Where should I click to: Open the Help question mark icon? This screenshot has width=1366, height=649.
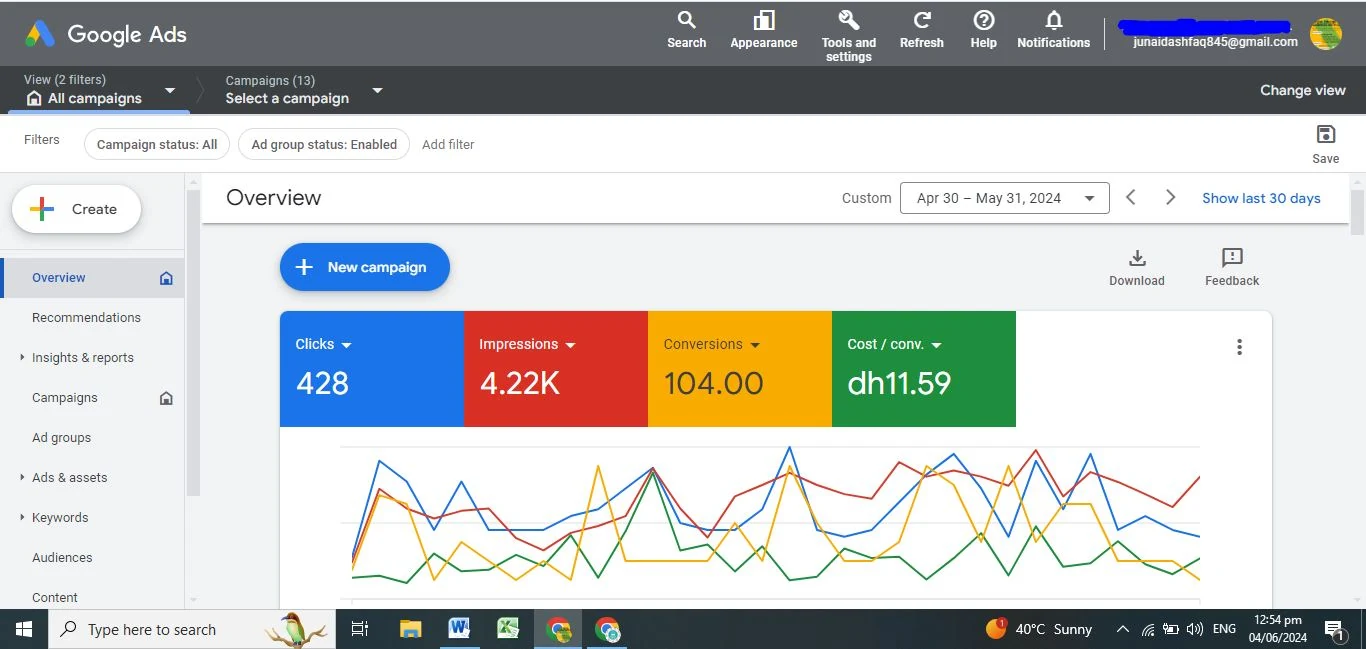click(x=984, y=29)
